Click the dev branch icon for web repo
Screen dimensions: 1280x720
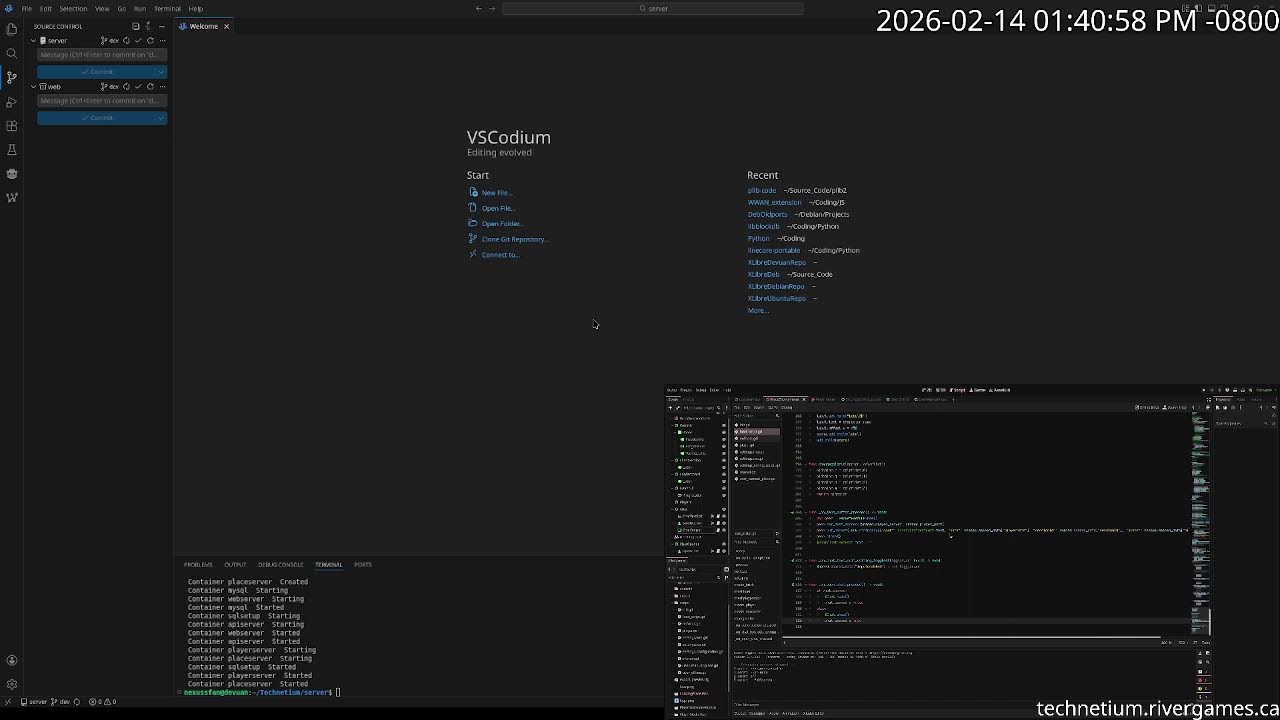(110, 87)
